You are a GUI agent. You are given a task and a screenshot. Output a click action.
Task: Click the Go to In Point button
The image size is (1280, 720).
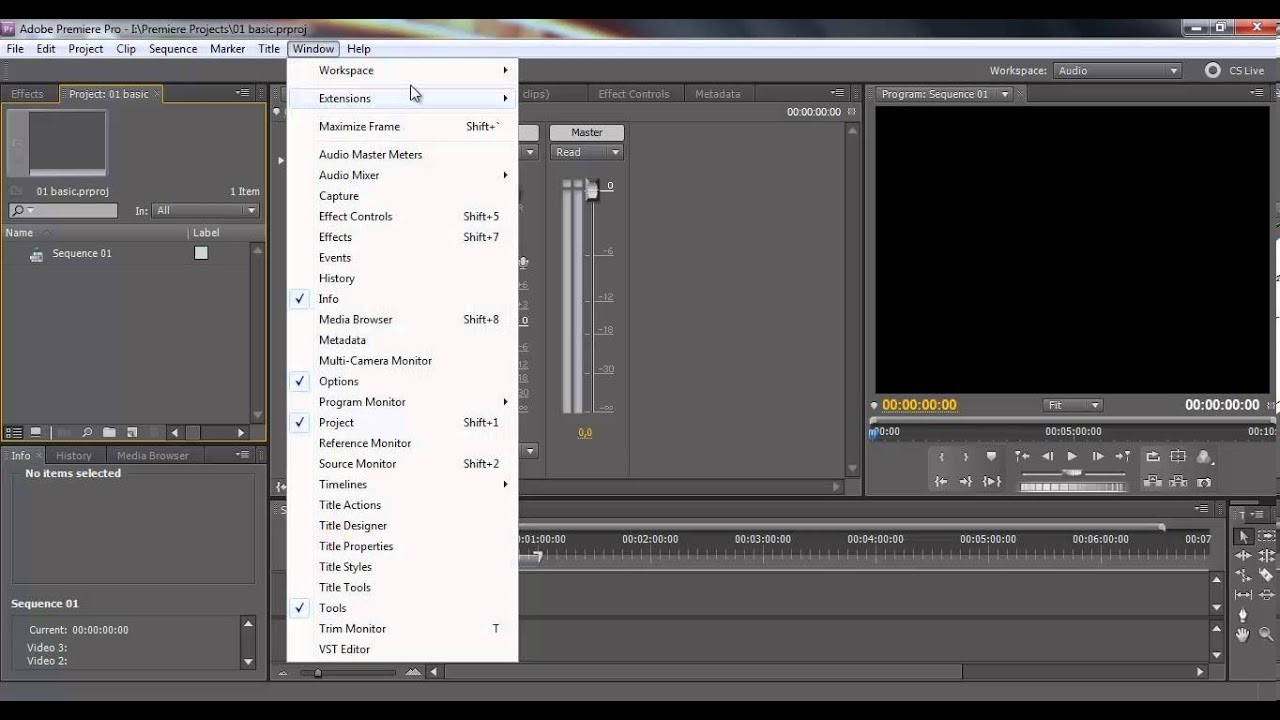pyautogui.click(x=941, y=482)
